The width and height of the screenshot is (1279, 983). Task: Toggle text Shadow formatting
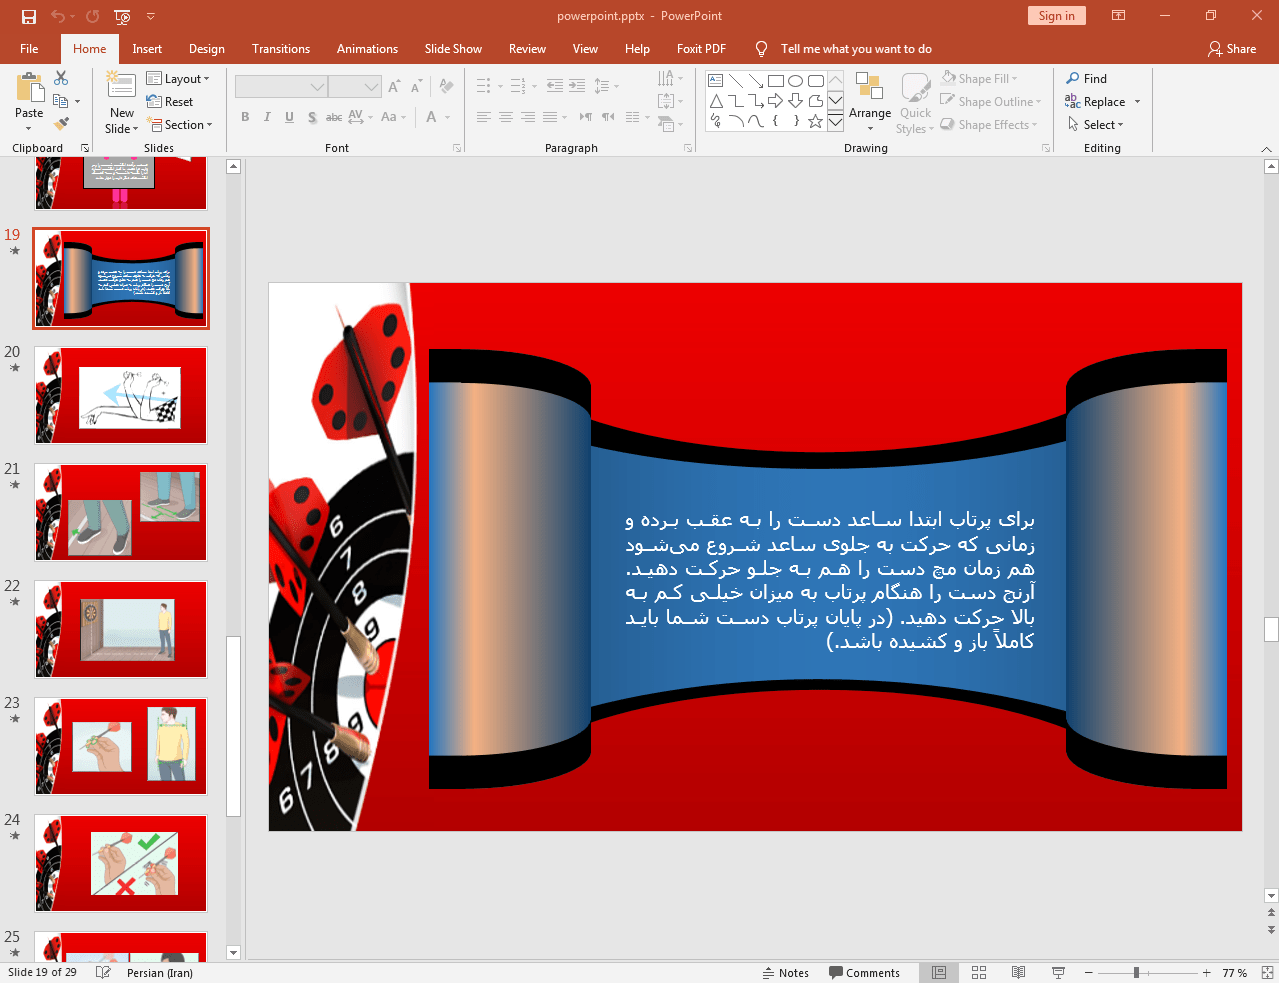click(x=312, y=117)
